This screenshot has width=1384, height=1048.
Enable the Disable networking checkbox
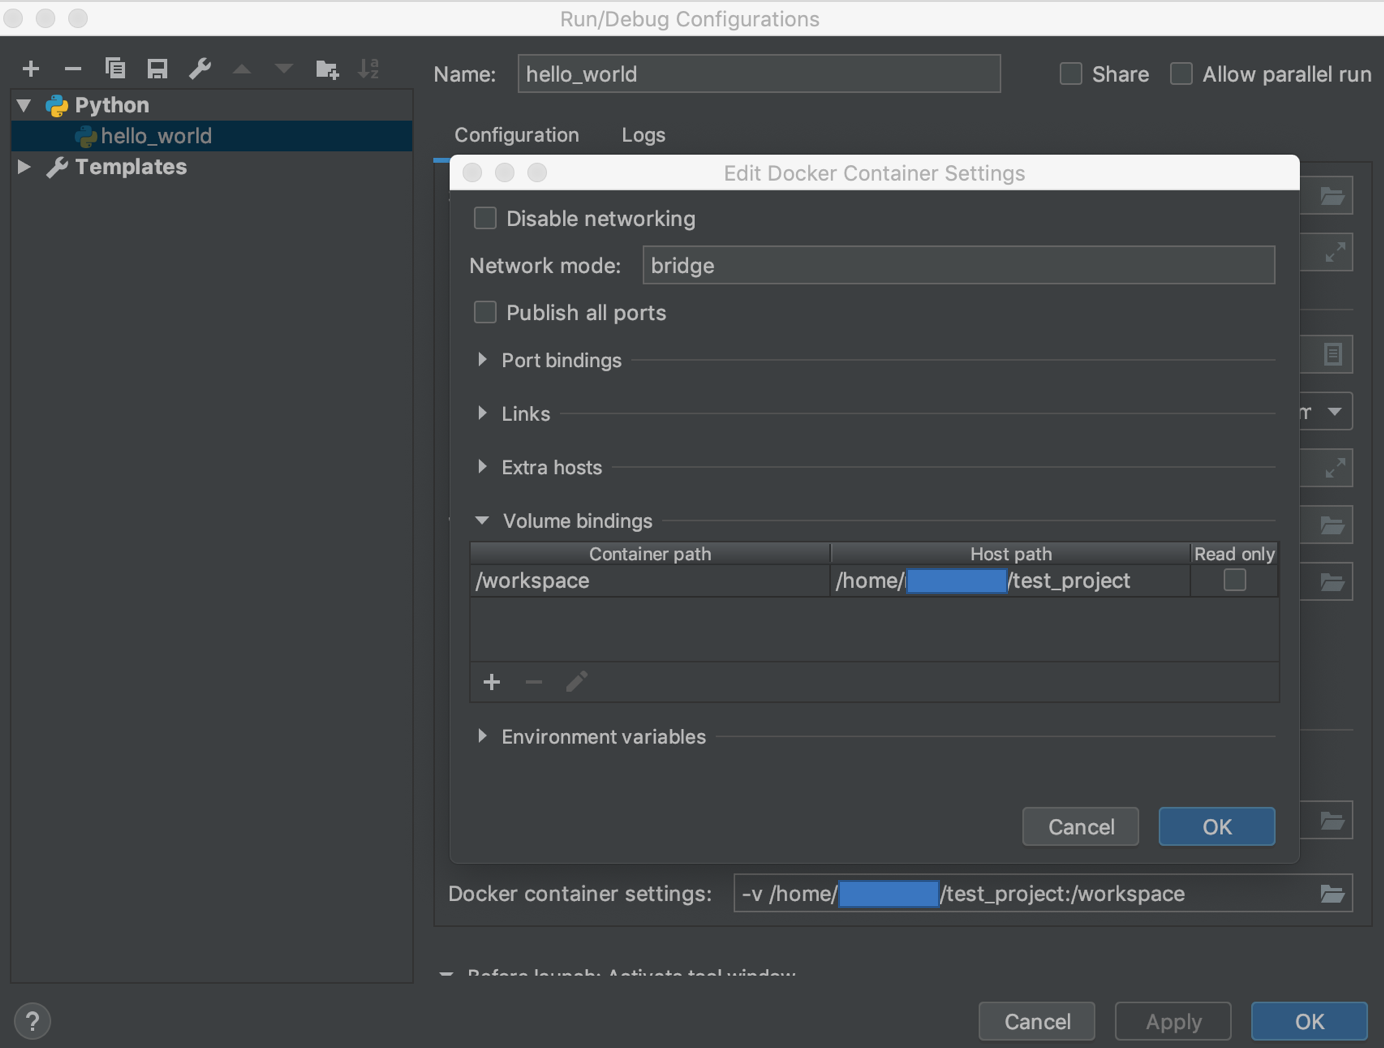coord(485,218)
